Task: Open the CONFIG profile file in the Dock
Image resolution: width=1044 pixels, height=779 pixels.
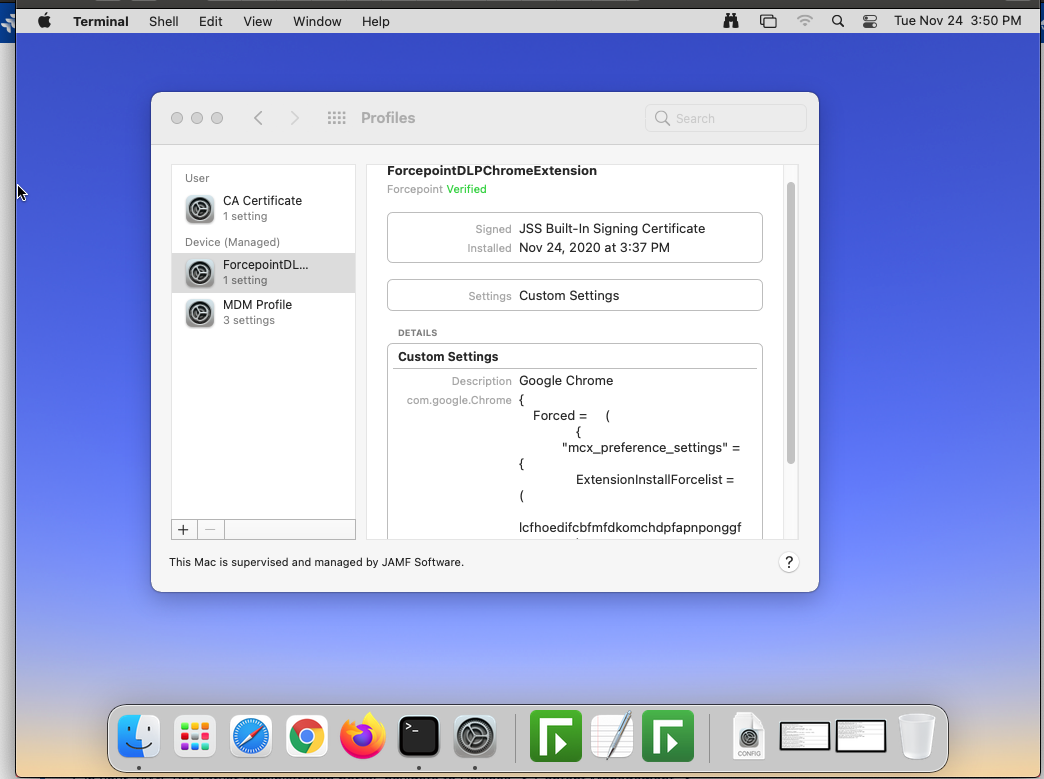Action: point(748,736)
